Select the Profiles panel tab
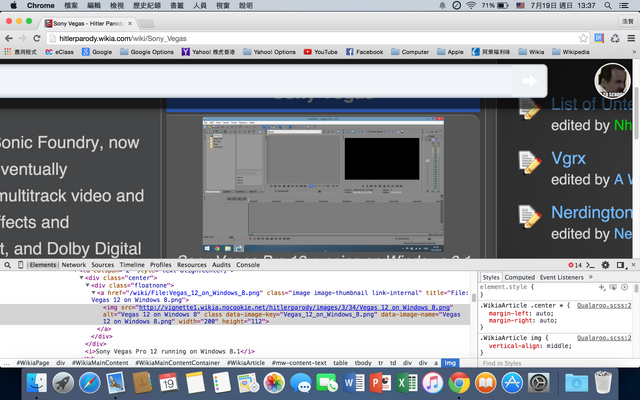The width and height of the screenshot is (640, 400). tap(160, 265)
